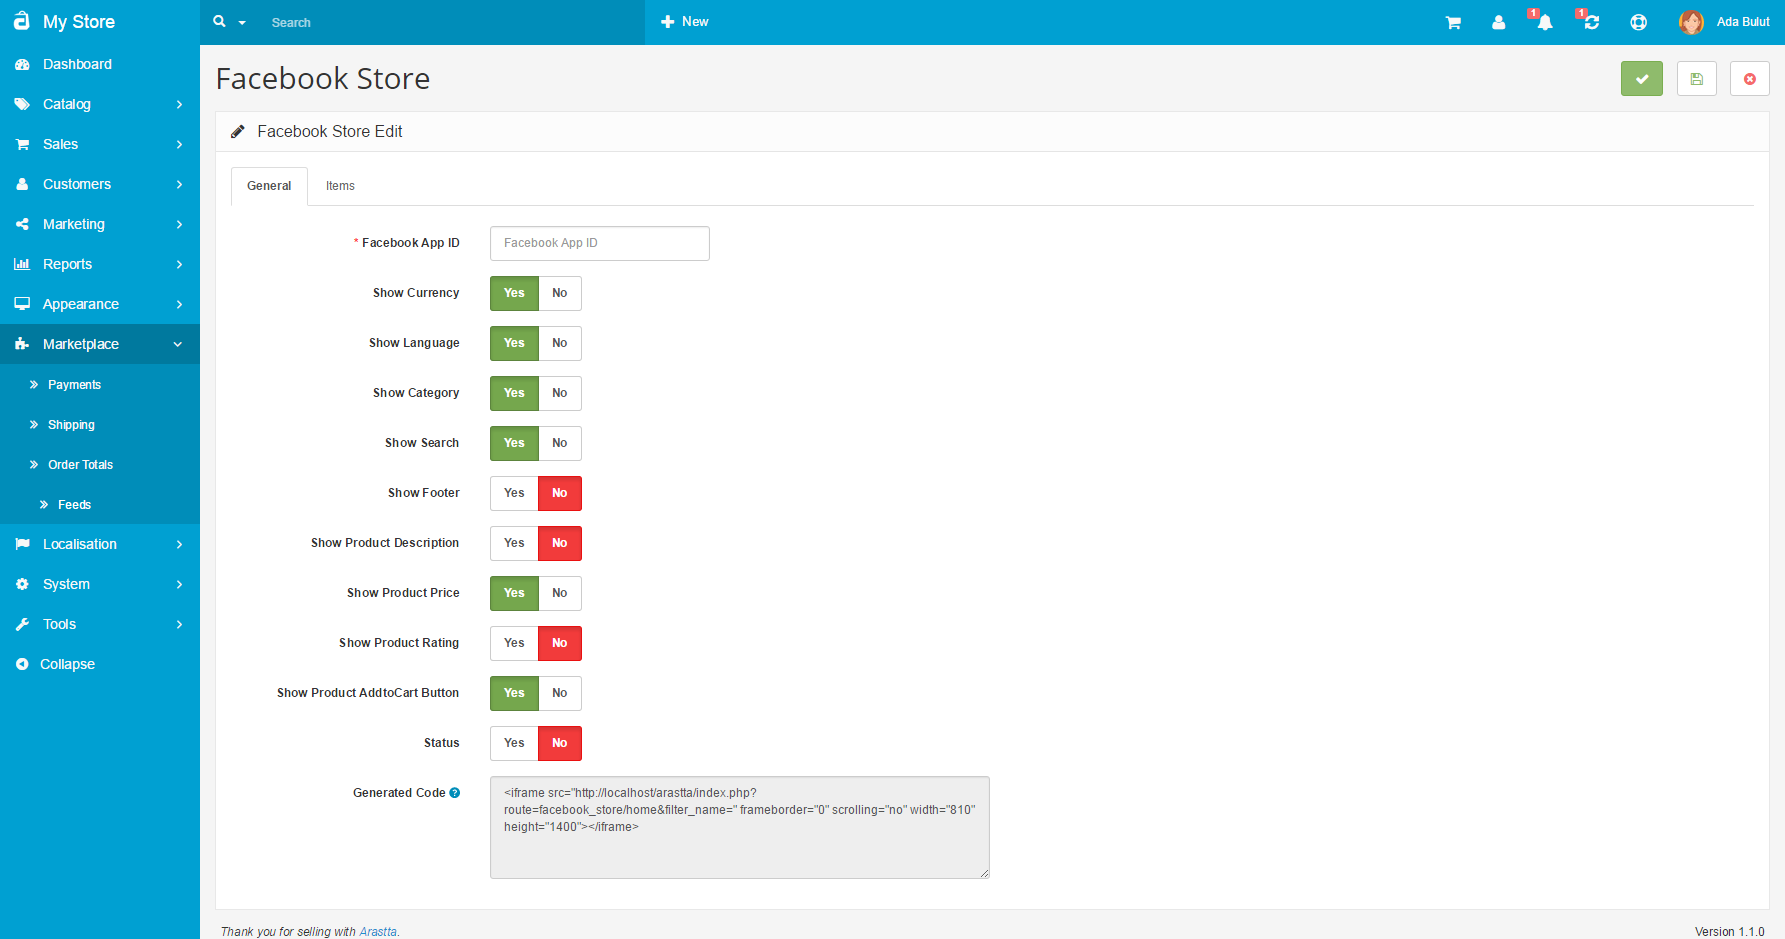Viewport: 1785px width, 939px height.
Task: Set Show Currency to No
Action: coord(560,293)
